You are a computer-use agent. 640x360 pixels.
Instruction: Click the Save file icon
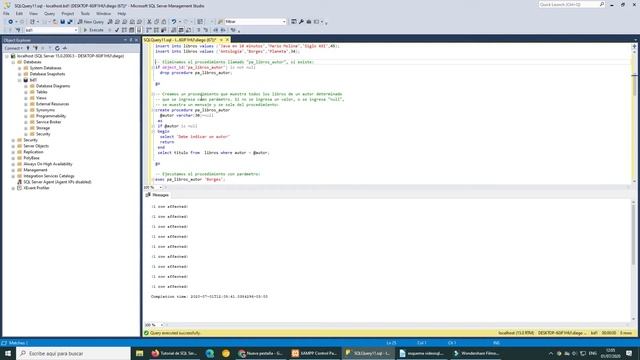click(x=62, y=22)
